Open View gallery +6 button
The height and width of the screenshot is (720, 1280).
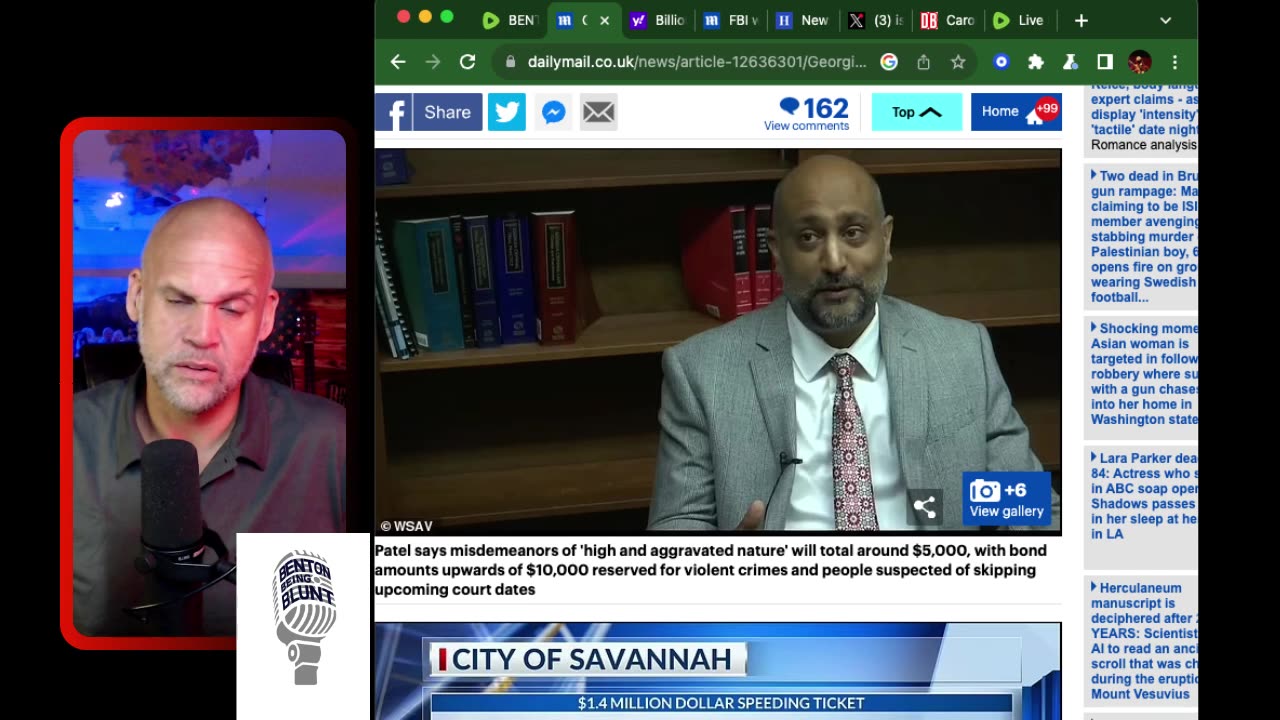point(1006,499)
